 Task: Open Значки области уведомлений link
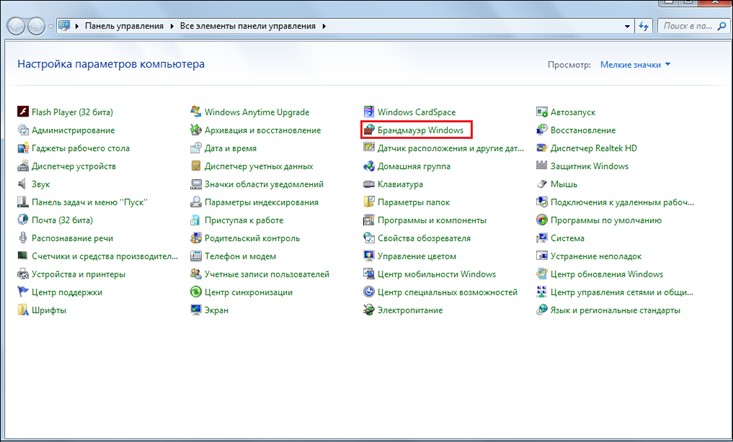[264, 184]
